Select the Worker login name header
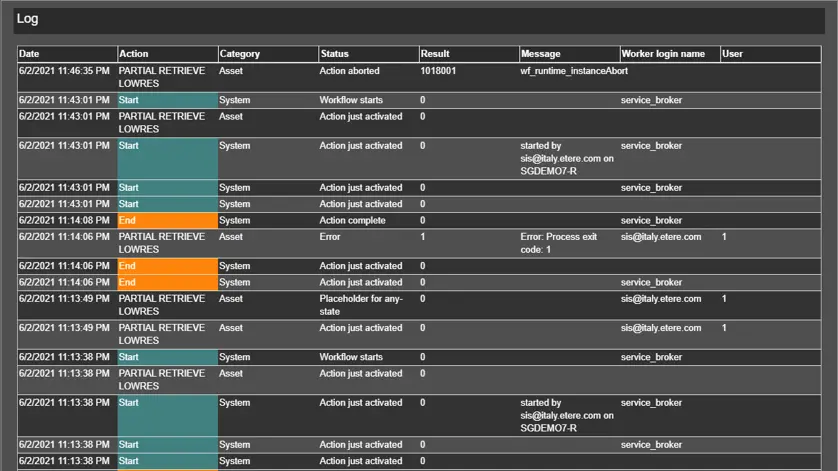 coord(662,54)
